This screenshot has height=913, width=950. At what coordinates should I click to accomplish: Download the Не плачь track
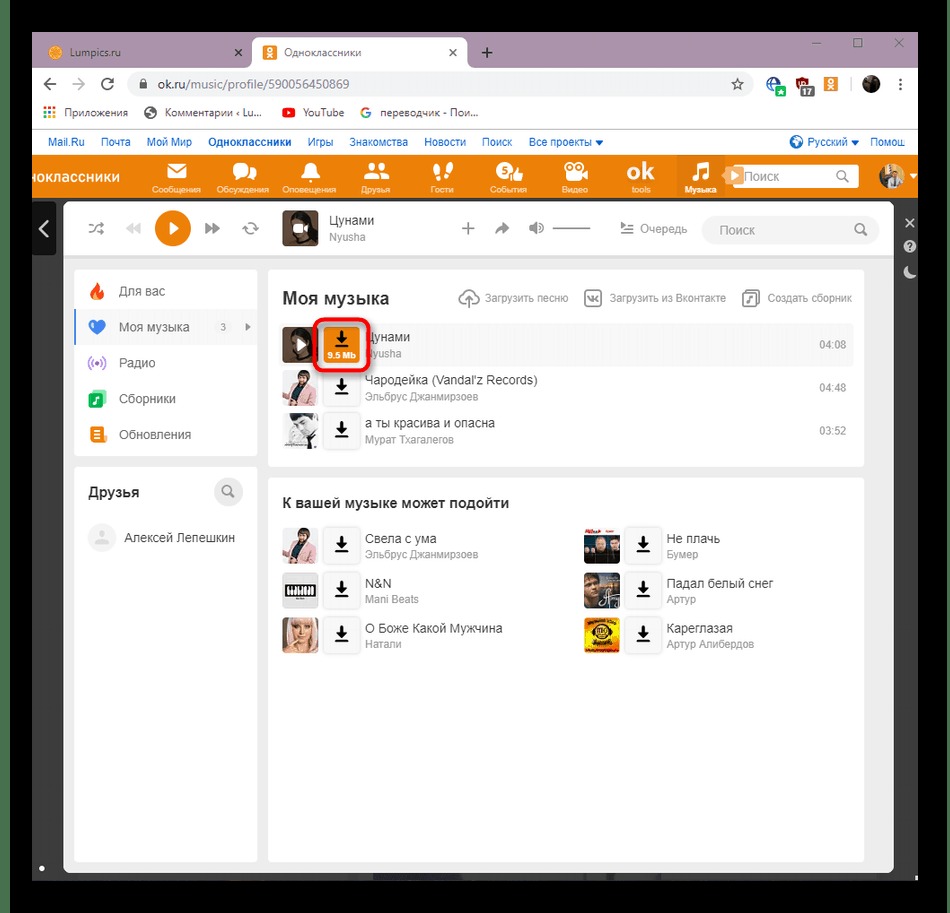[643, 545]
